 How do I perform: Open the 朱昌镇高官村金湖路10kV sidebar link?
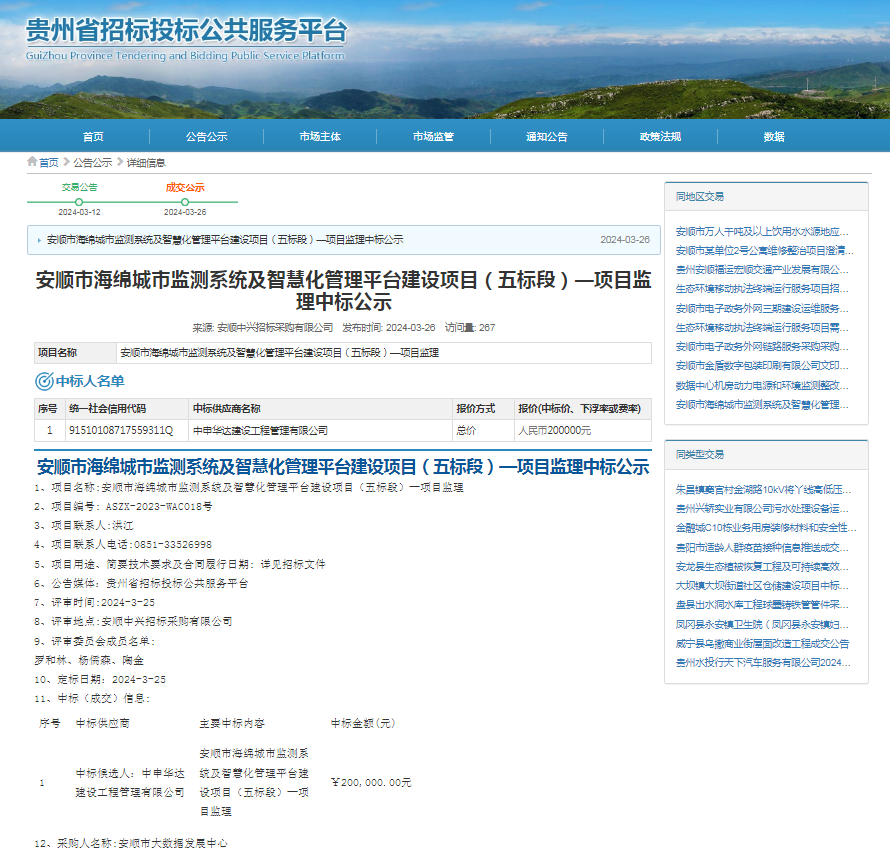pyautogui.click(x=762, y=490)
